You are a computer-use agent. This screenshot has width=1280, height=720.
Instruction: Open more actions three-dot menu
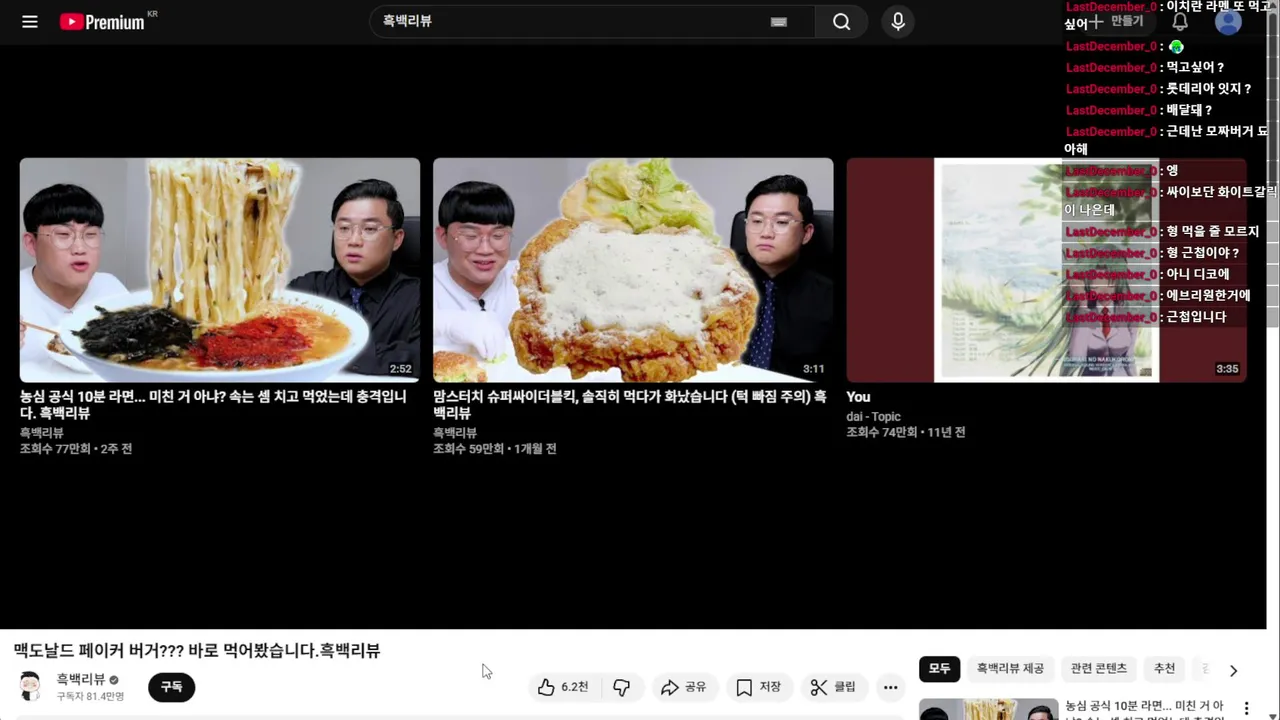click(x=890, y=687)
